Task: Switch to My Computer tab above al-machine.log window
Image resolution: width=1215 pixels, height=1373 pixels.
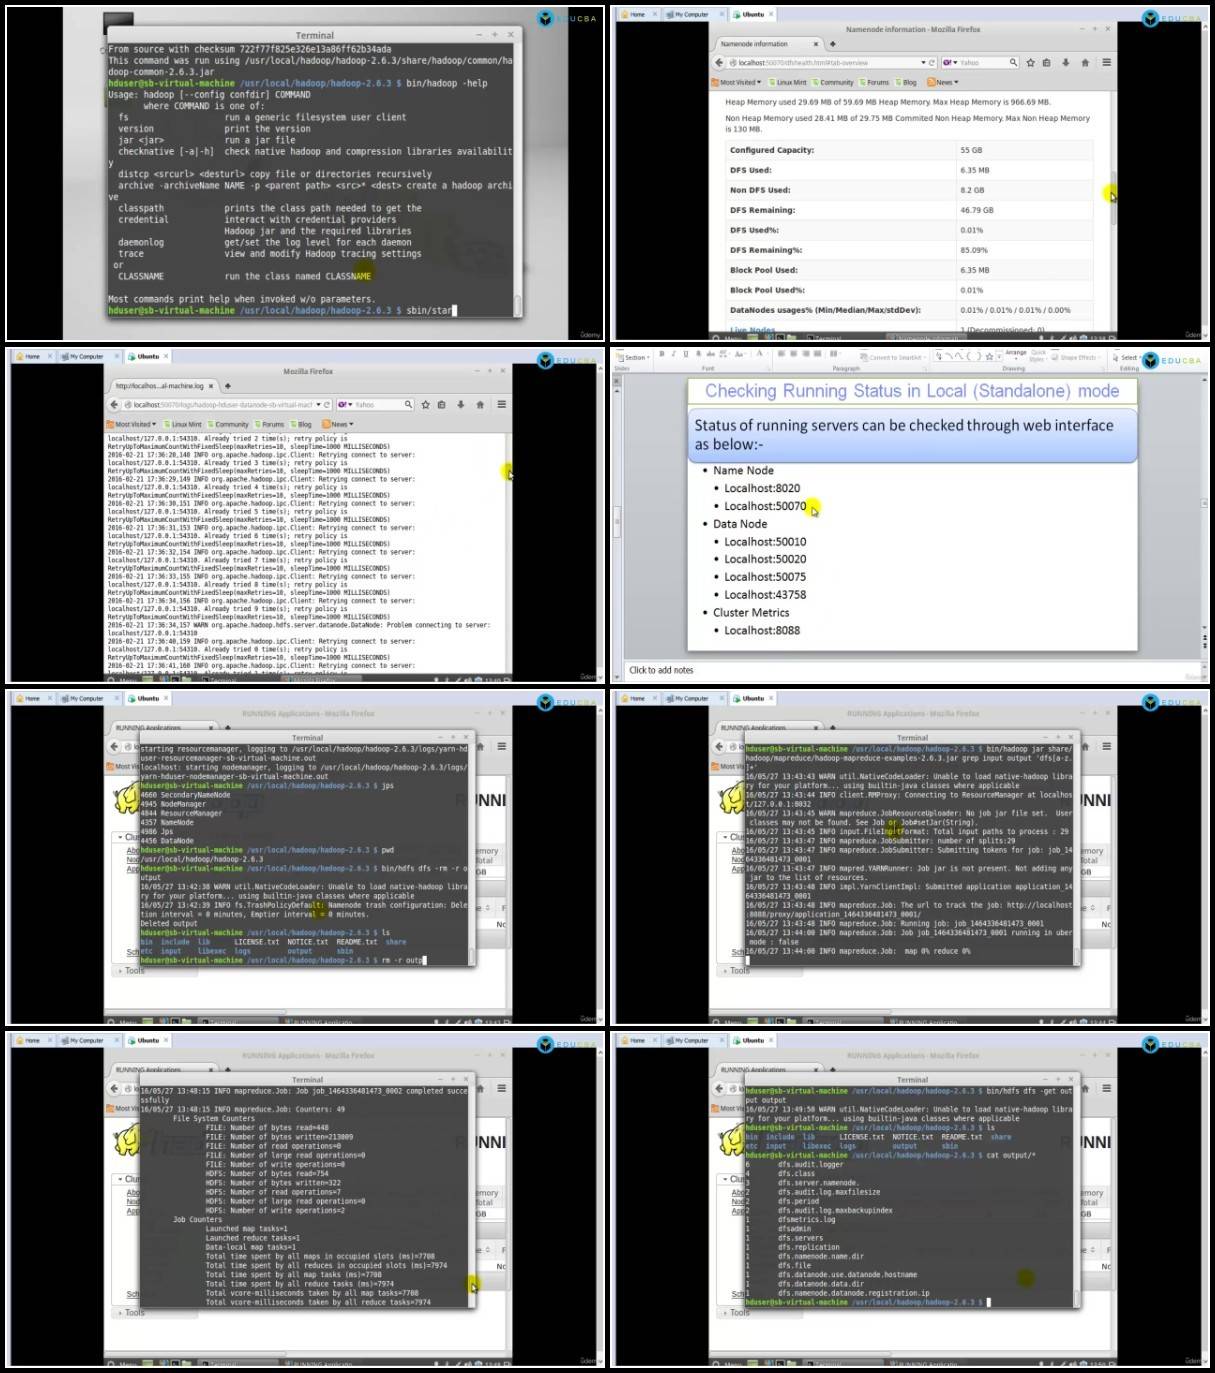Action: click(87, 356)
